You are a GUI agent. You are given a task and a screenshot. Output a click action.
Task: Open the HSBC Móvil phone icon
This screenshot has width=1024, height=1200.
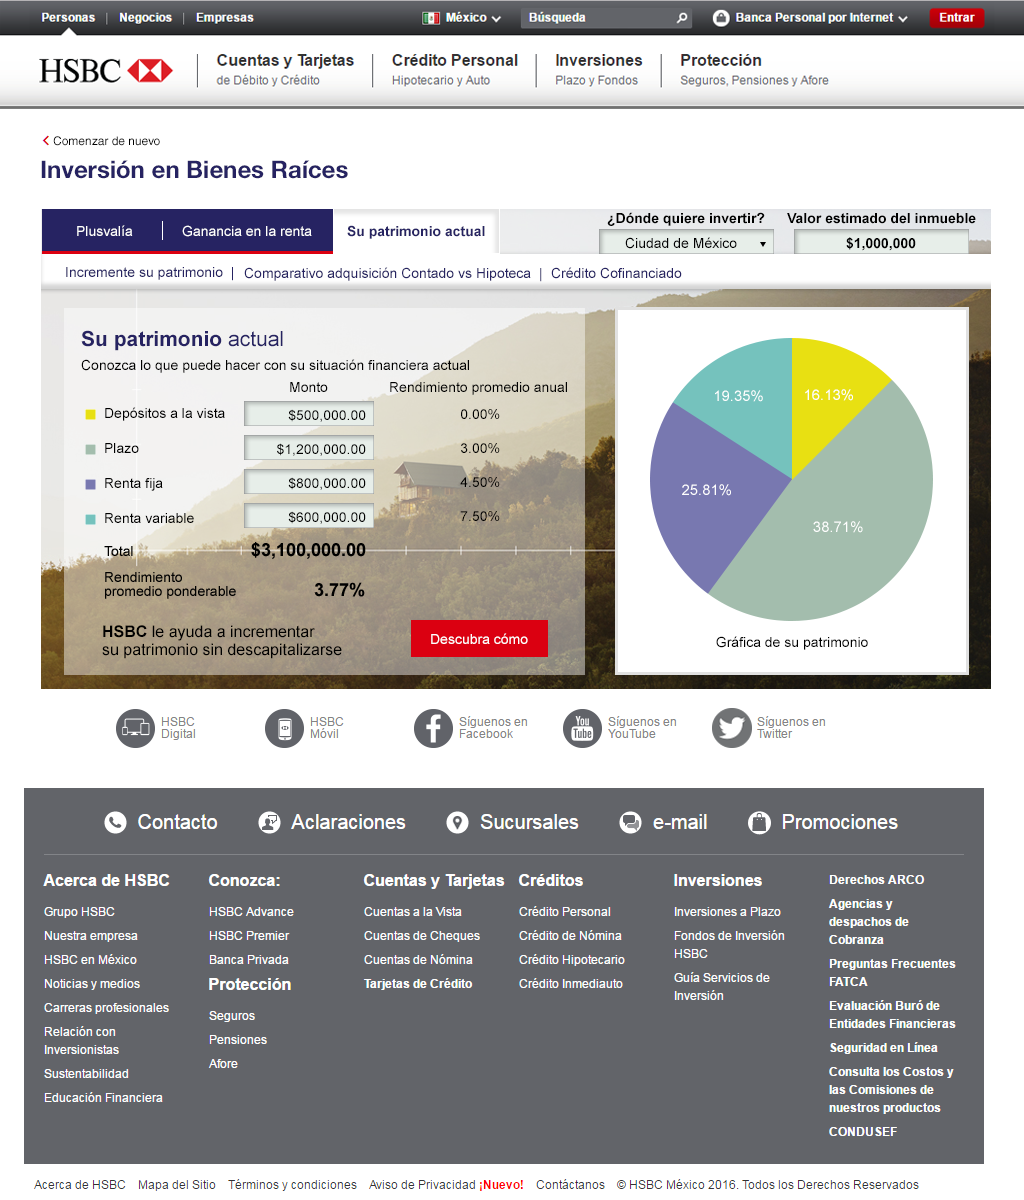click(x=284, y=728)
